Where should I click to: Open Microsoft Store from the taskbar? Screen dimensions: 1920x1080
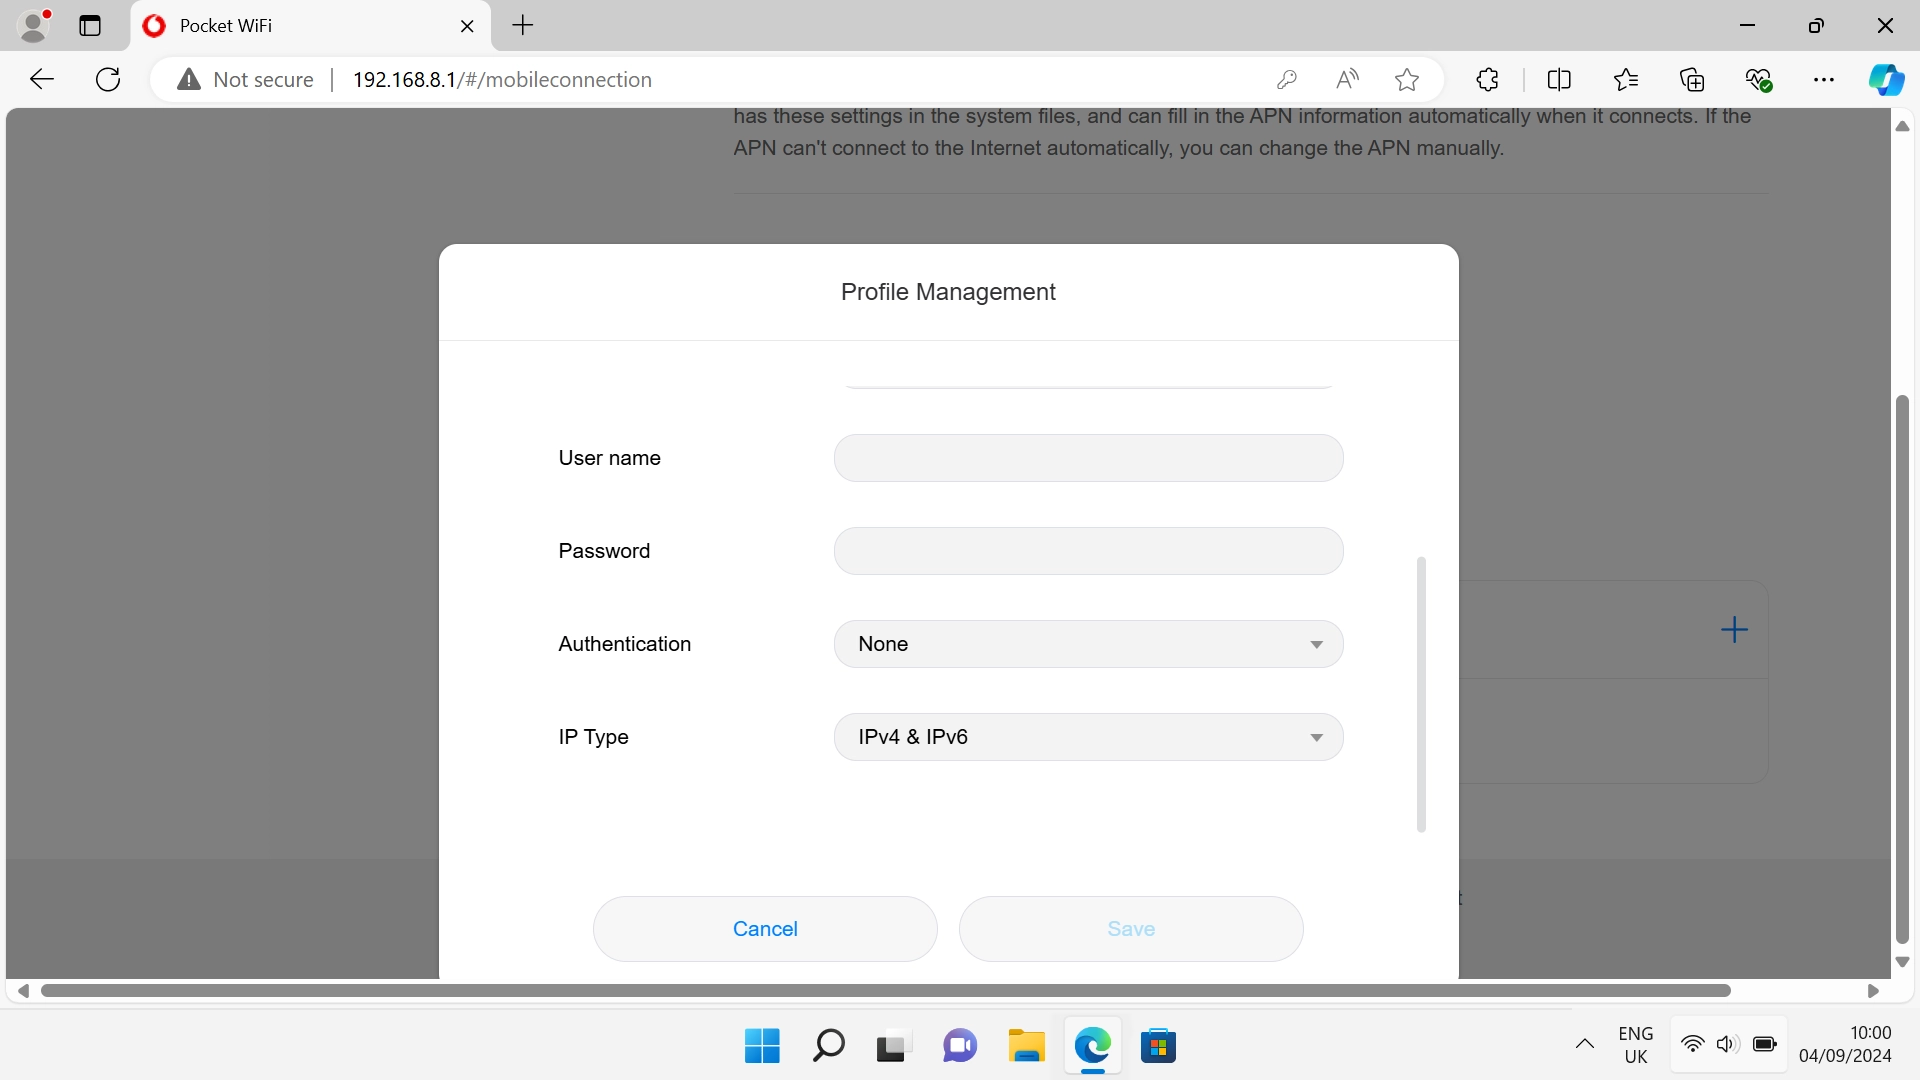(1159, 1046)
